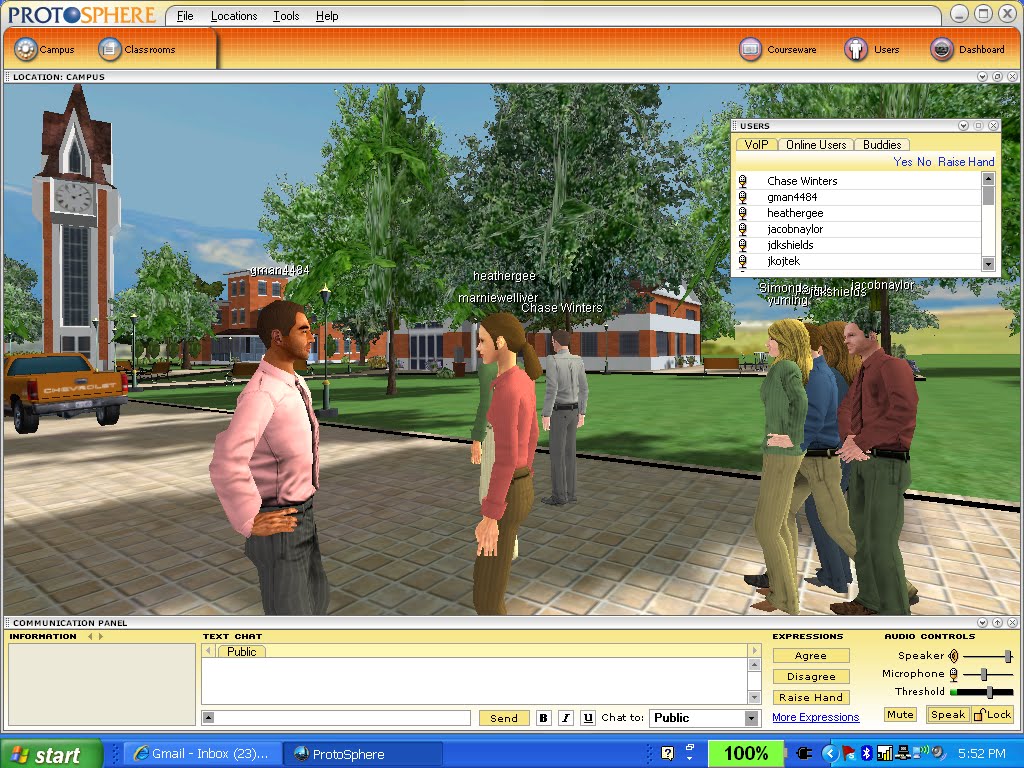
Task: Go to the next Information item arrow
Action: coord(101,636)
